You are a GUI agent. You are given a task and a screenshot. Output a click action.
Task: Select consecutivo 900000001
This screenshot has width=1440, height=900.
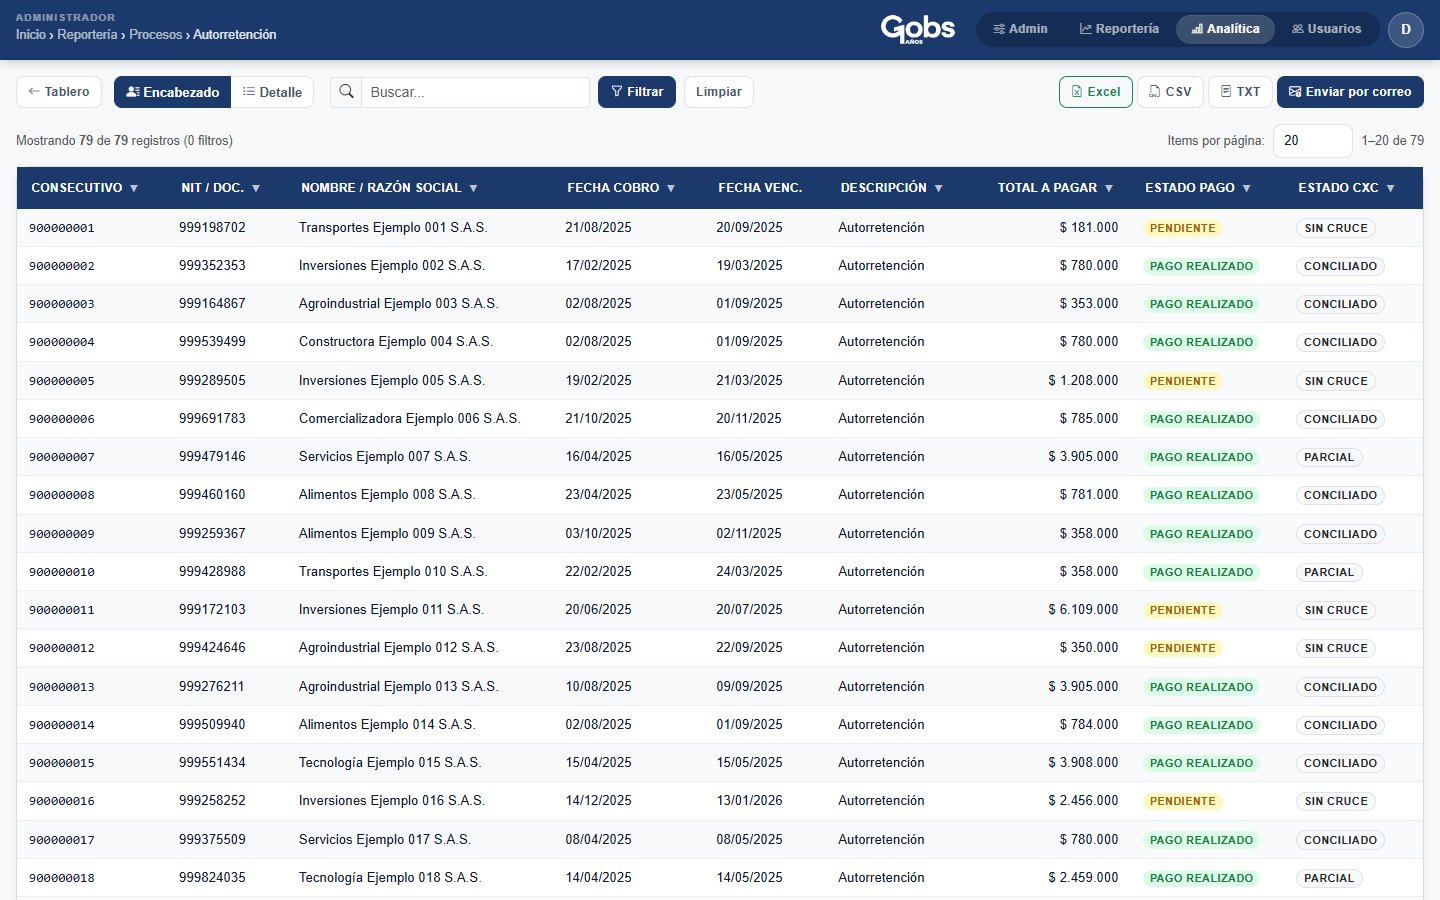(62, 228)
